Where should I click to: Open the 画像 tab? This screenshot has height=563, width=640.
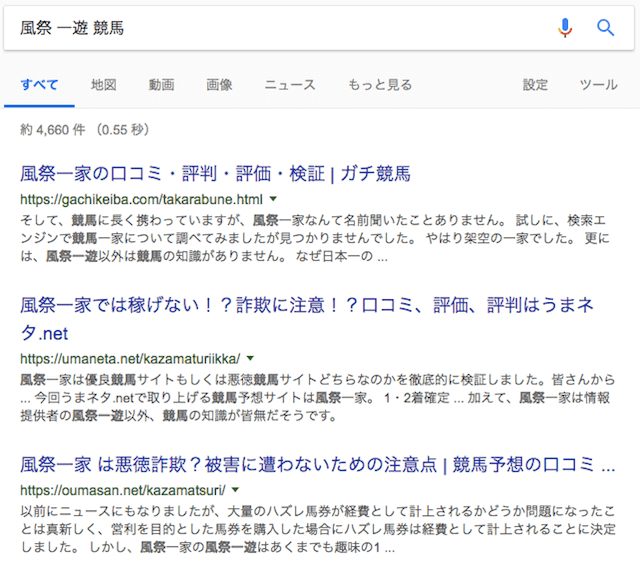tap(219, 85)
